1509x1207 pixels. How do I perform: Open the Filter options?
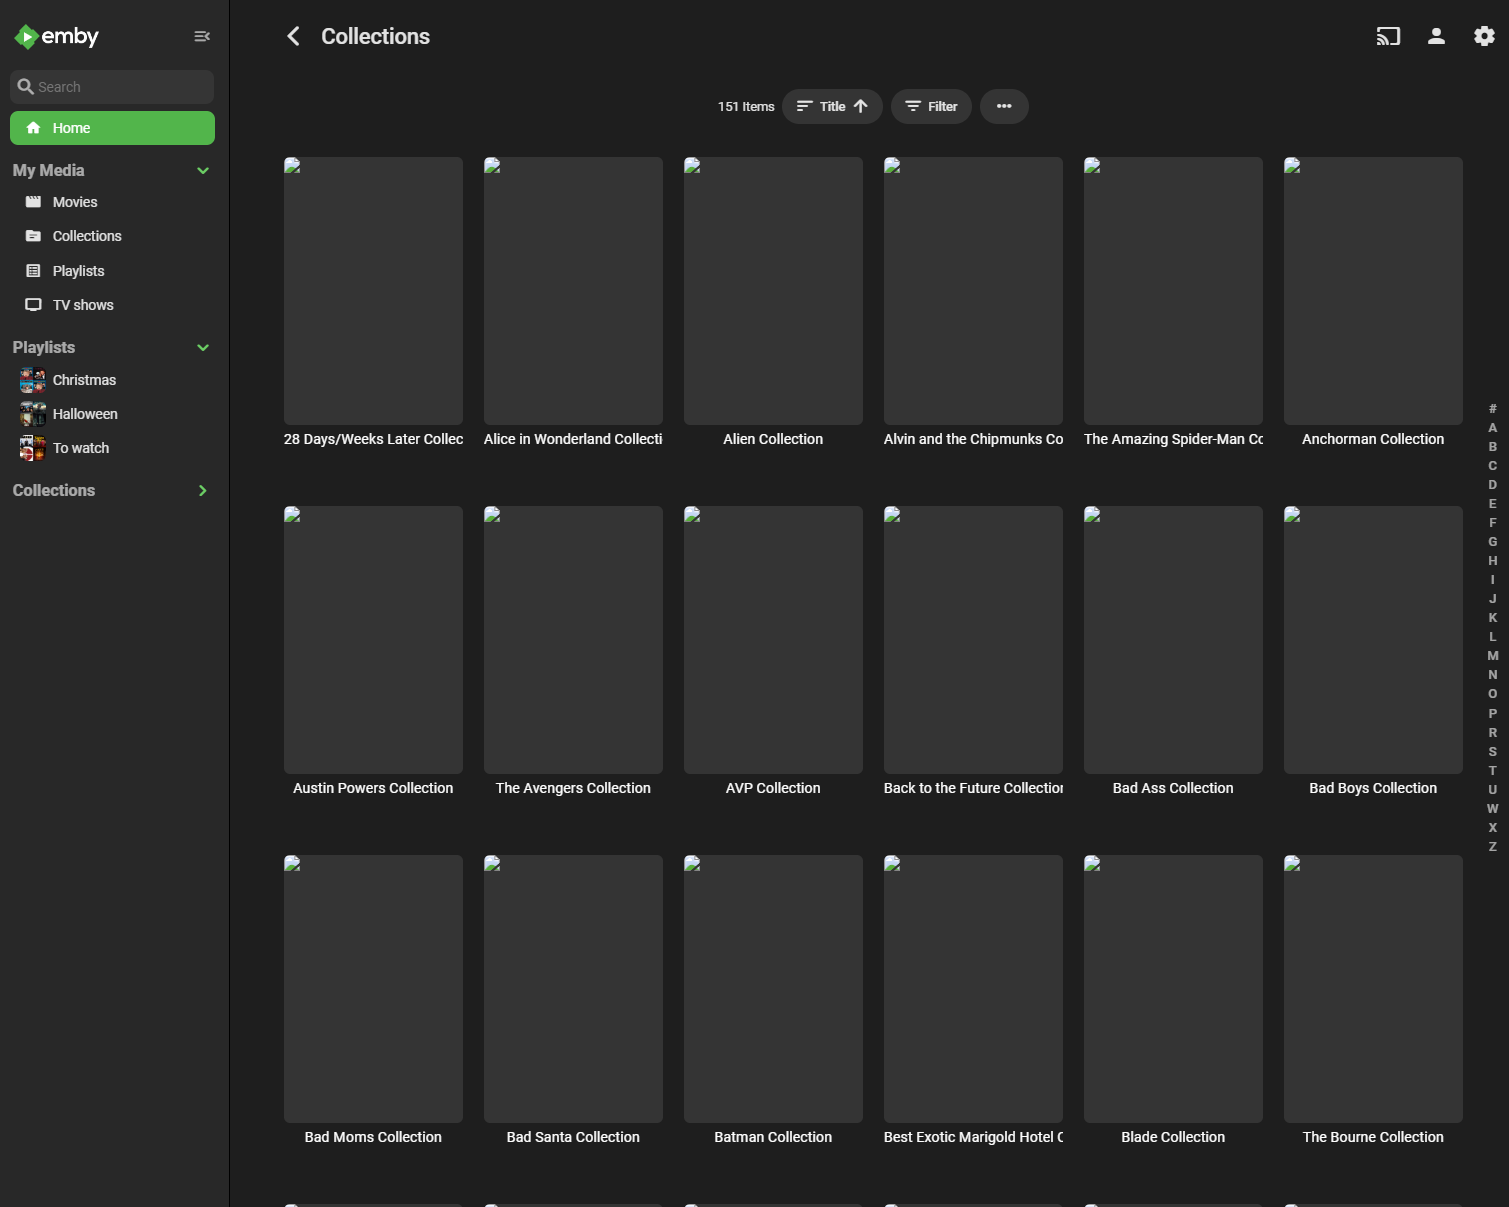click(x=931, y=107)
